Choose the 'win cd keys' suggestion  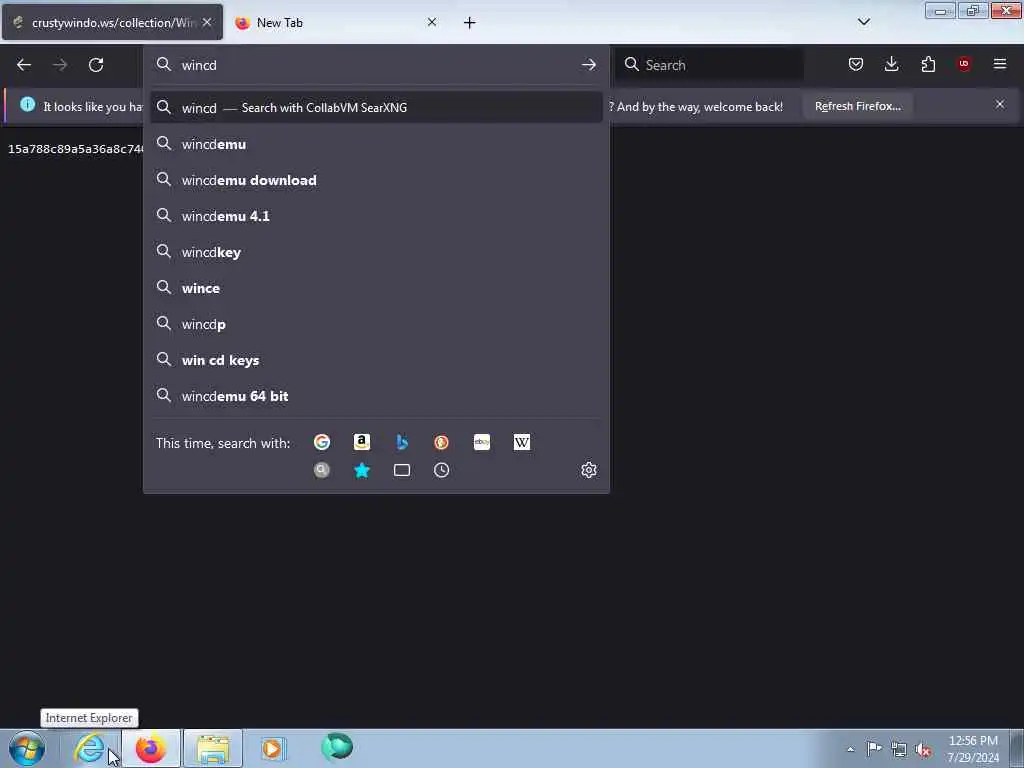point(376,360)
